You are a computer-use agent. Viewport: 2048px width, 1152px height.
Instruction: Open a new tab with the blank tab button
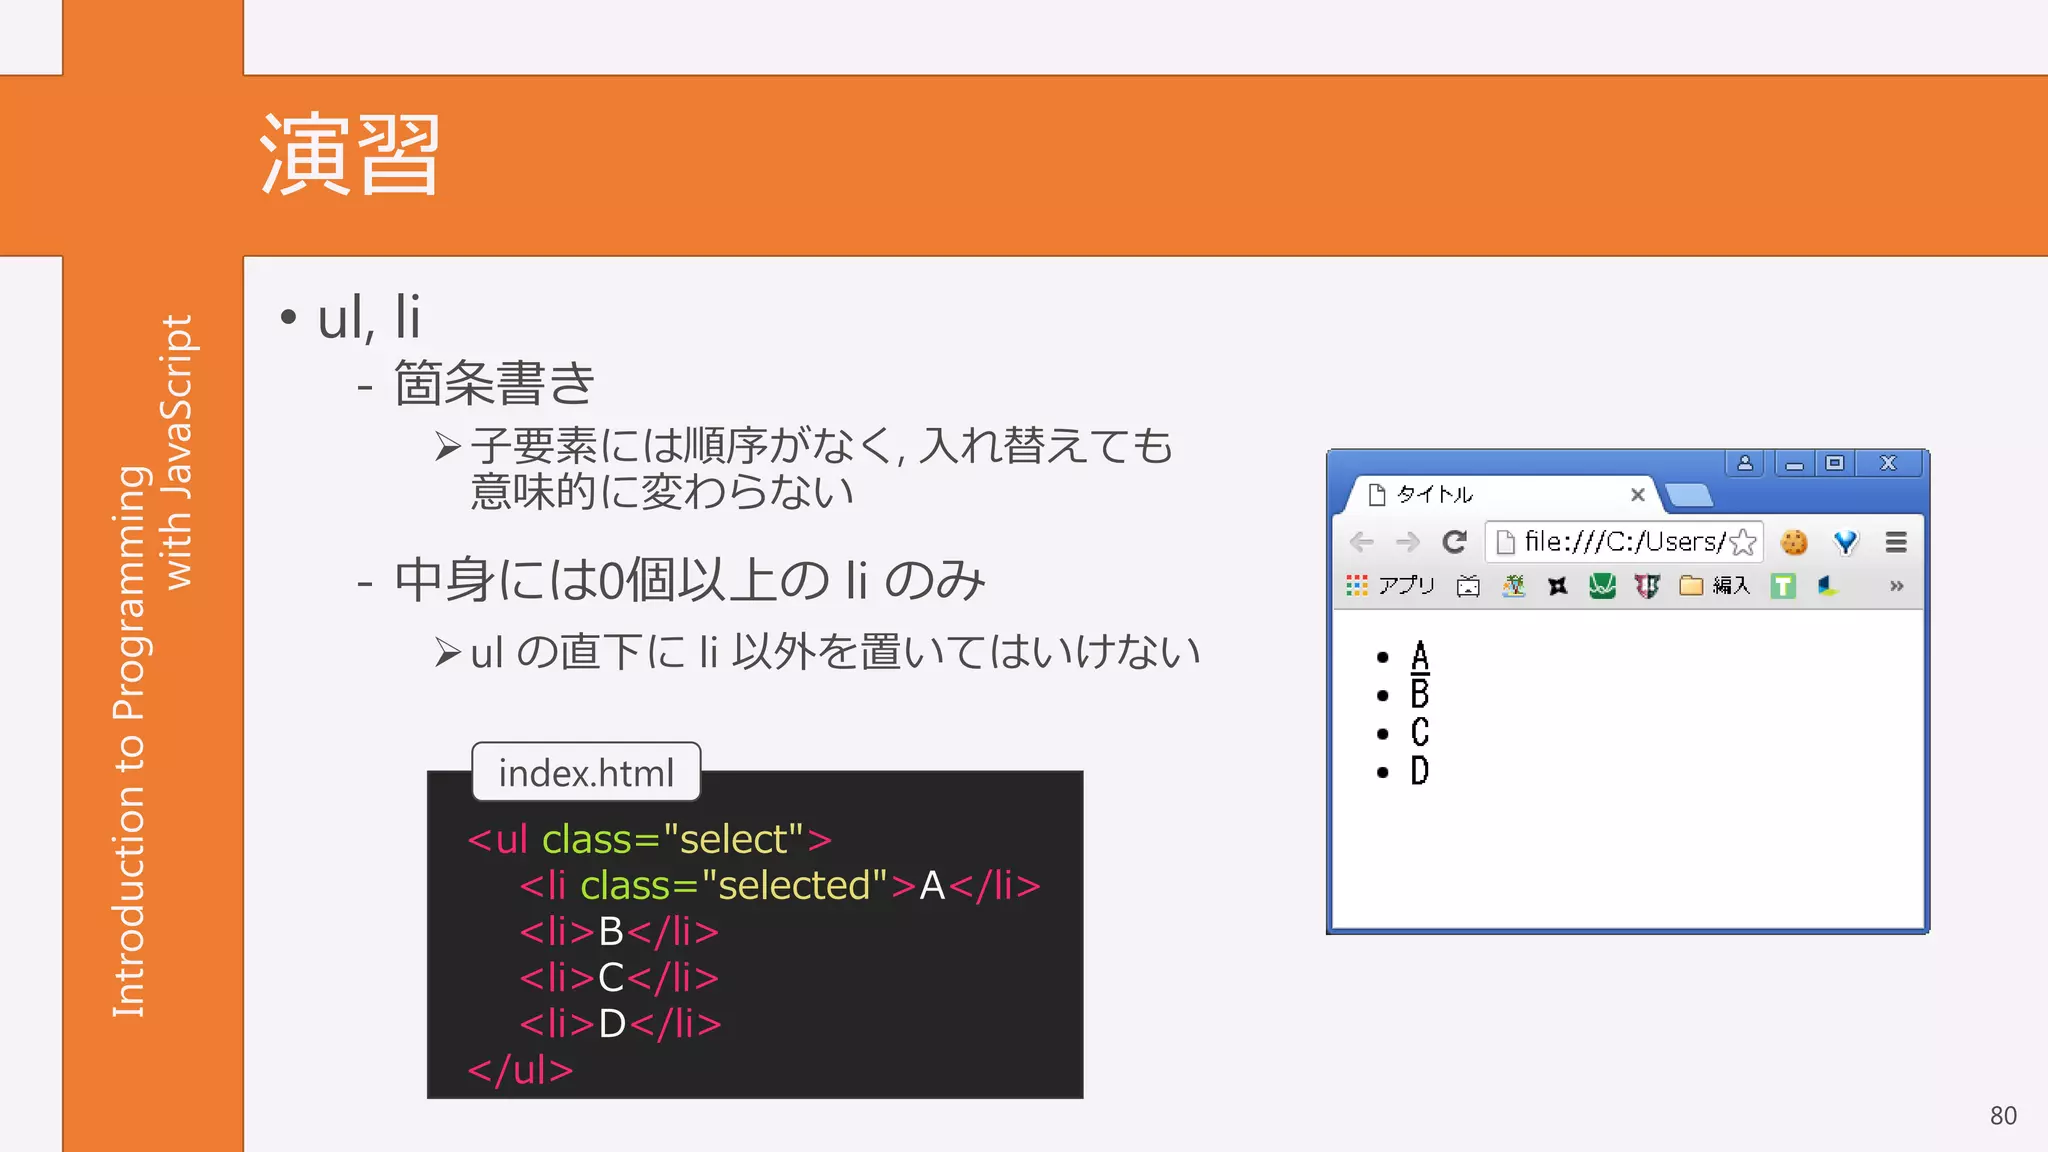coord(1690,495)
